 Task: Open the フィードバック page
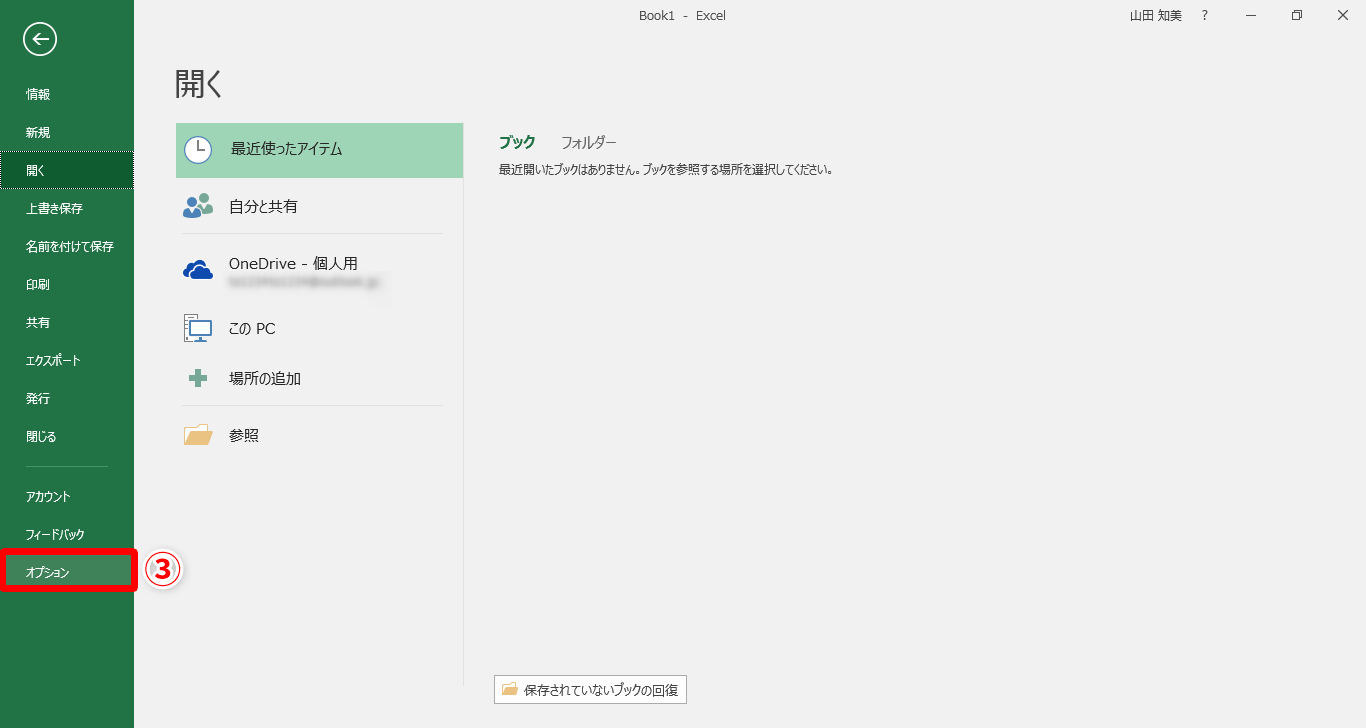click(67, 534)
